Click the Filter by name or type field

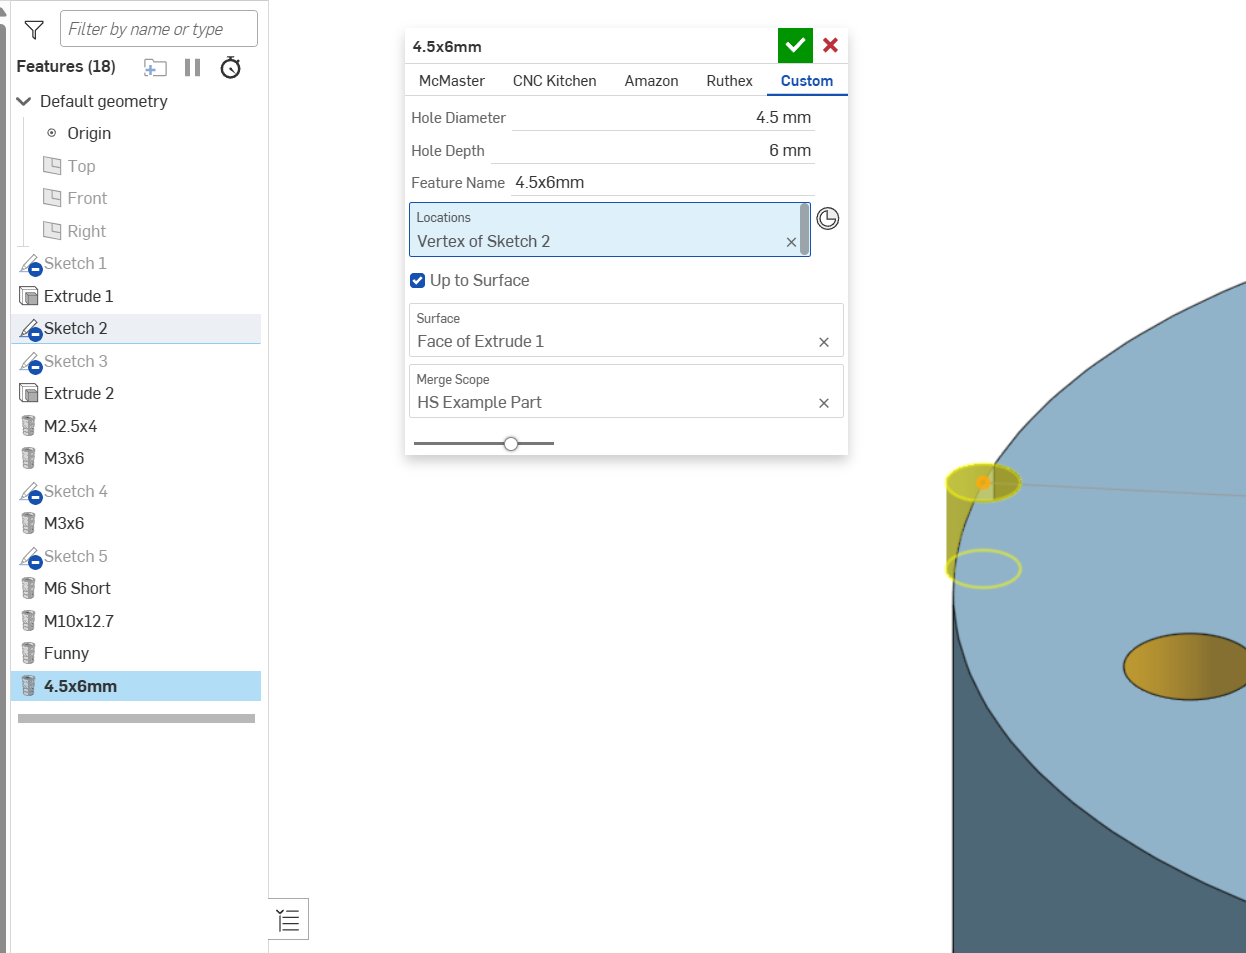click(x=159, y=29)
